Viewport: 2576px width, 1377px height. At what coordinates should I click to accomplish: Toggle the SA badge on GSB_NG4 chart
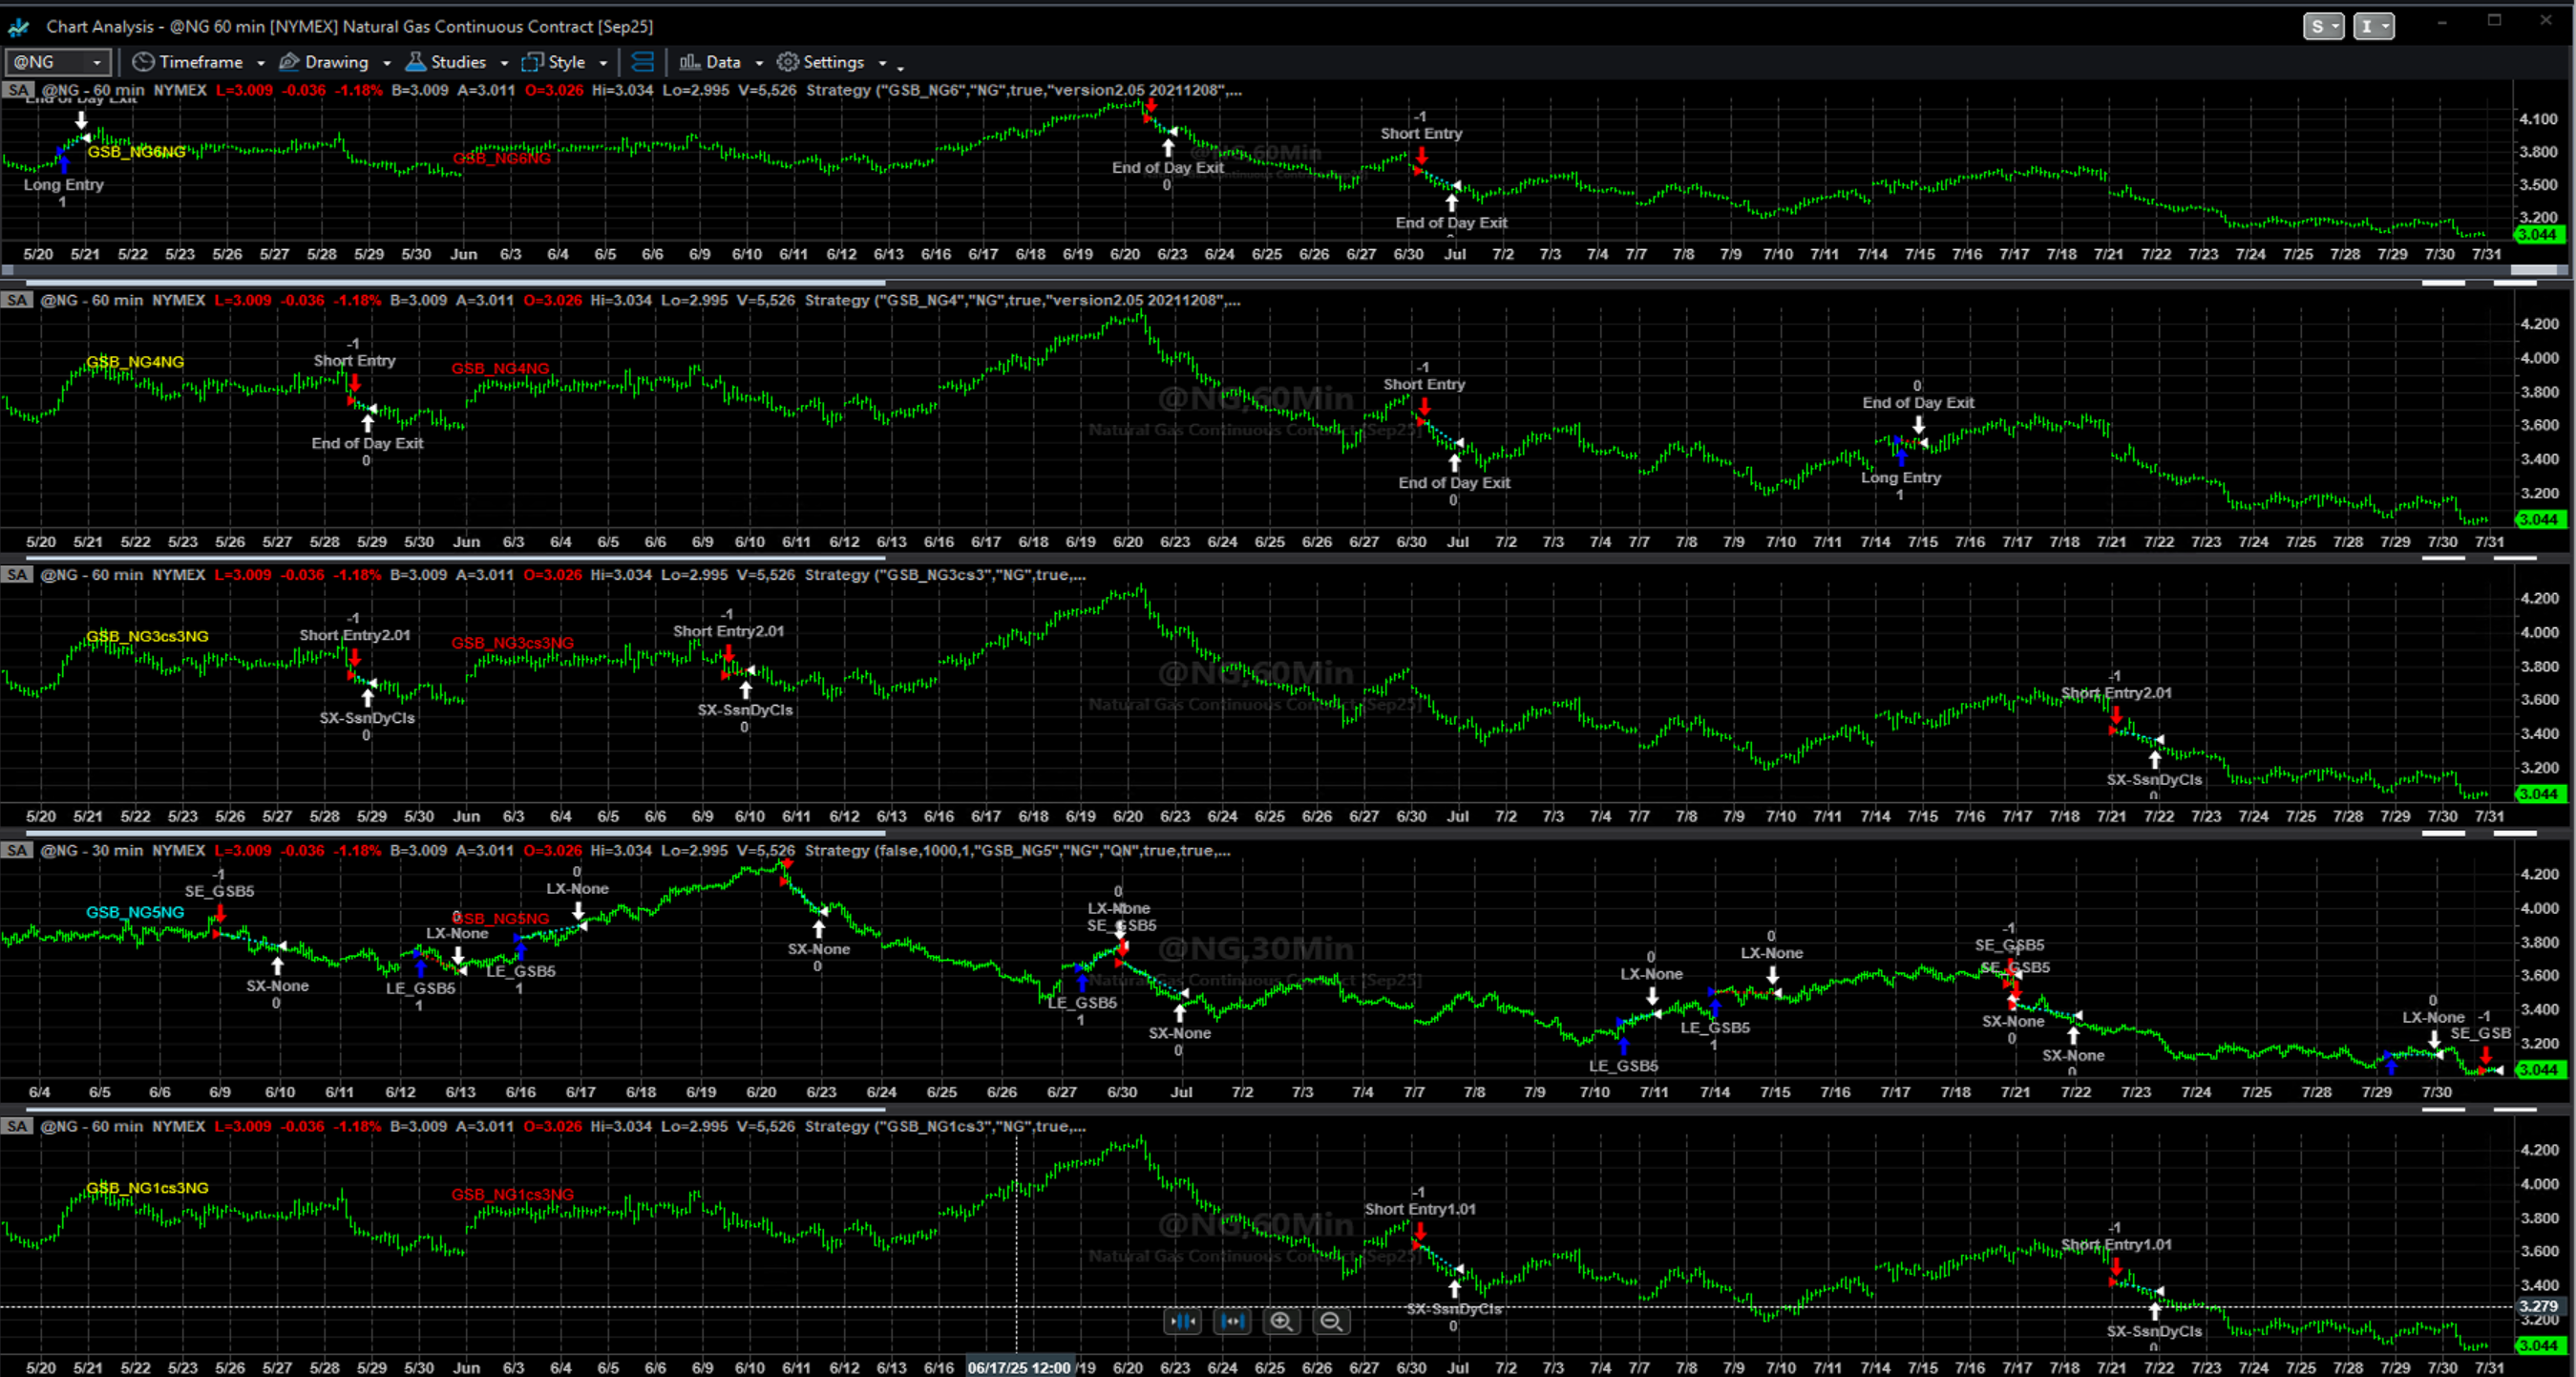[x=17, y=300]
